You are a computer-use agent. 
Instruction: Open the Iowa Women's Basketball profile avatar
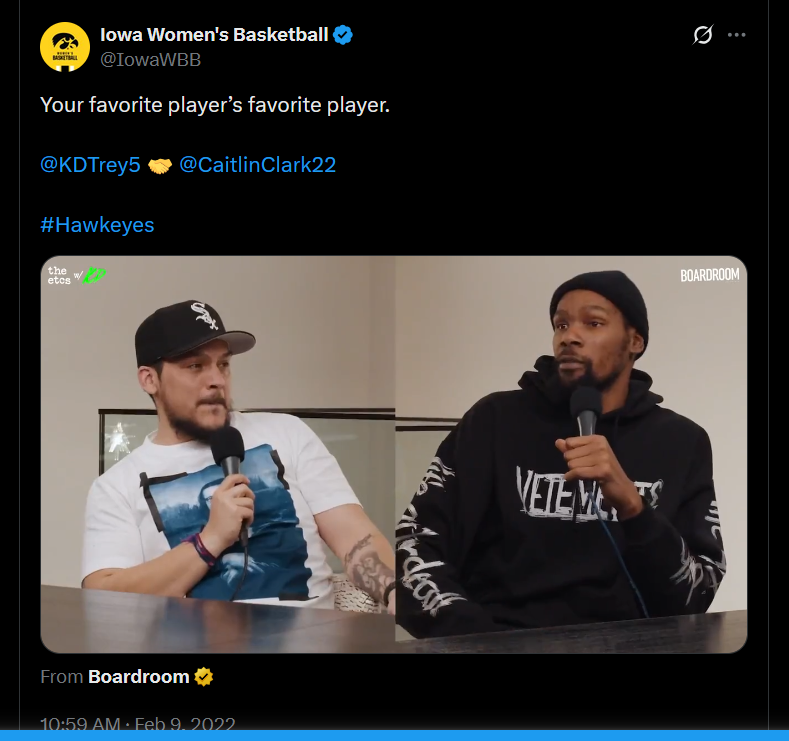(x=65, y=47)
